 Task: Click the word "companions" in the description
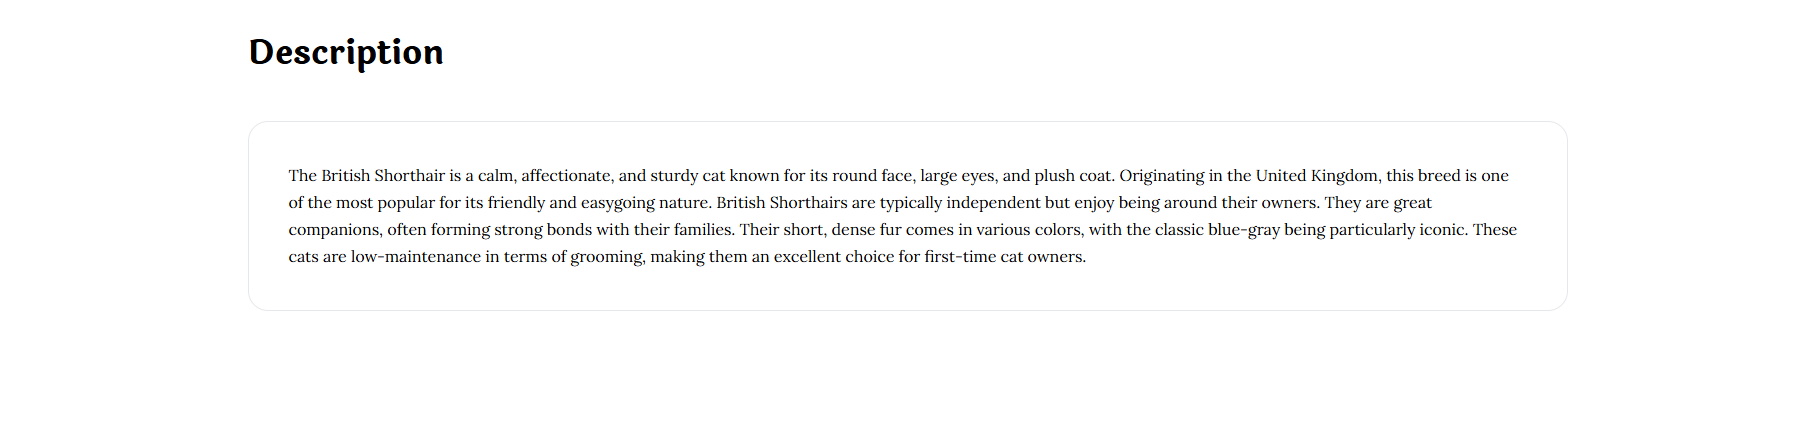[334, 230]
